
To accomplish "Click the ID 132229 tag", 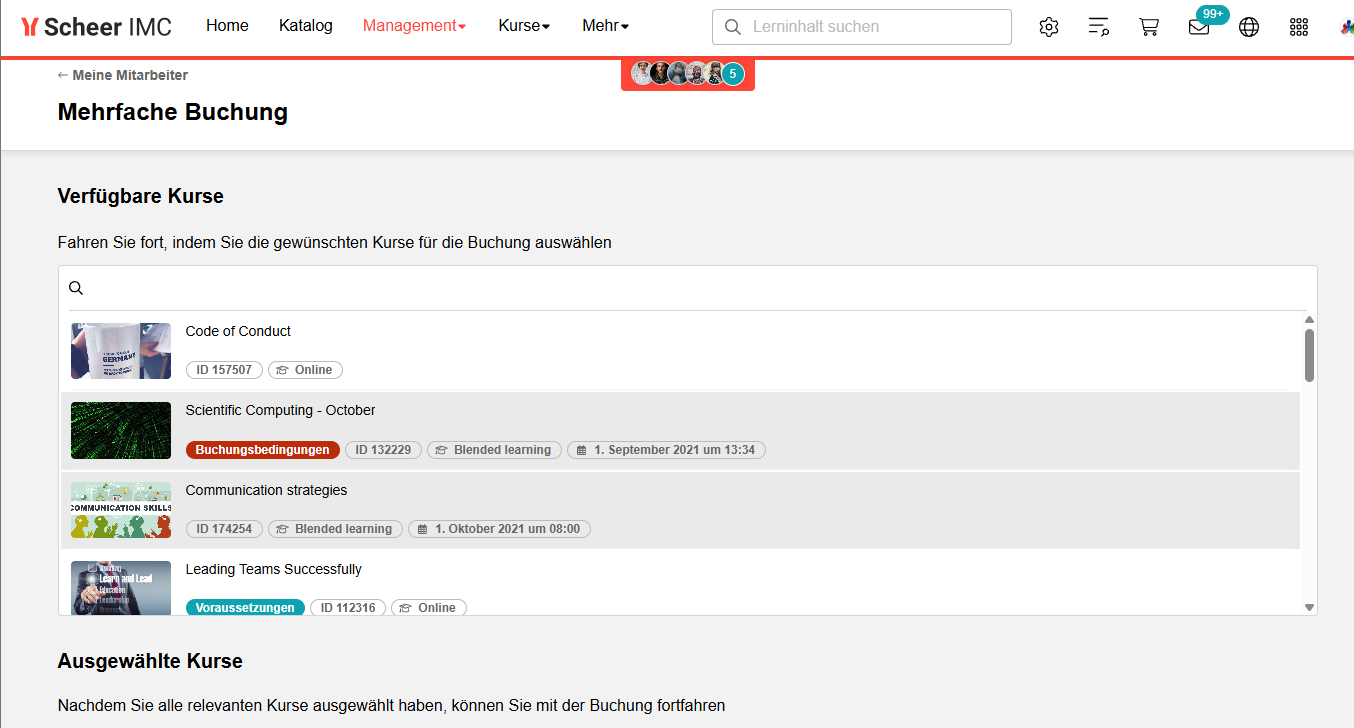I will tap(383, 450).
